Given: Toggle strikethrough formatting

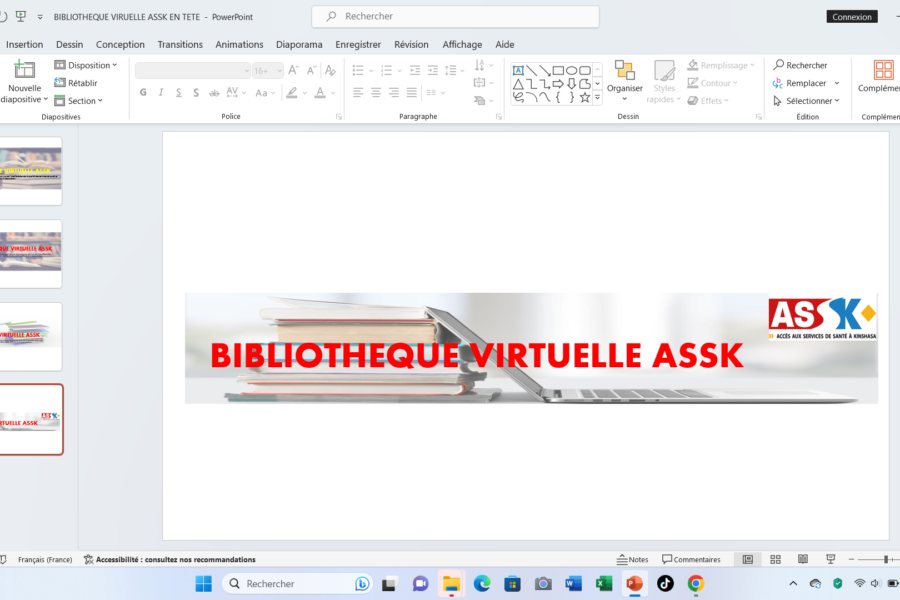Looking at the screenshot, I should click(214, 92).
